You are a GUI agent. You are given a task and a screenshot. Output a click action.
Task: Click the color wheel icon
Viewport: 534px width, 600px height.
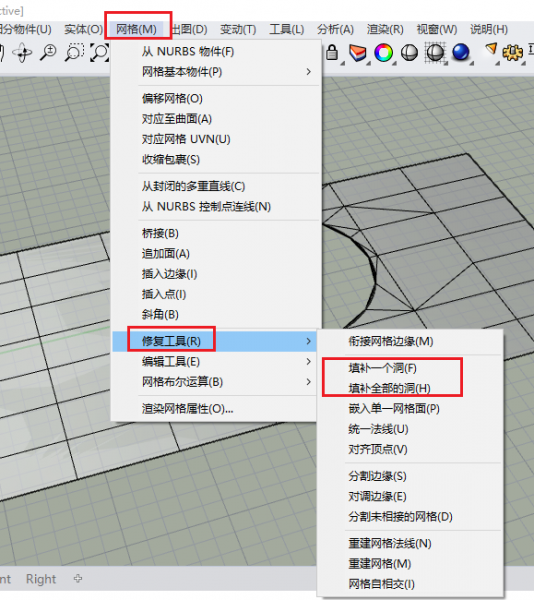click(384, 52)
